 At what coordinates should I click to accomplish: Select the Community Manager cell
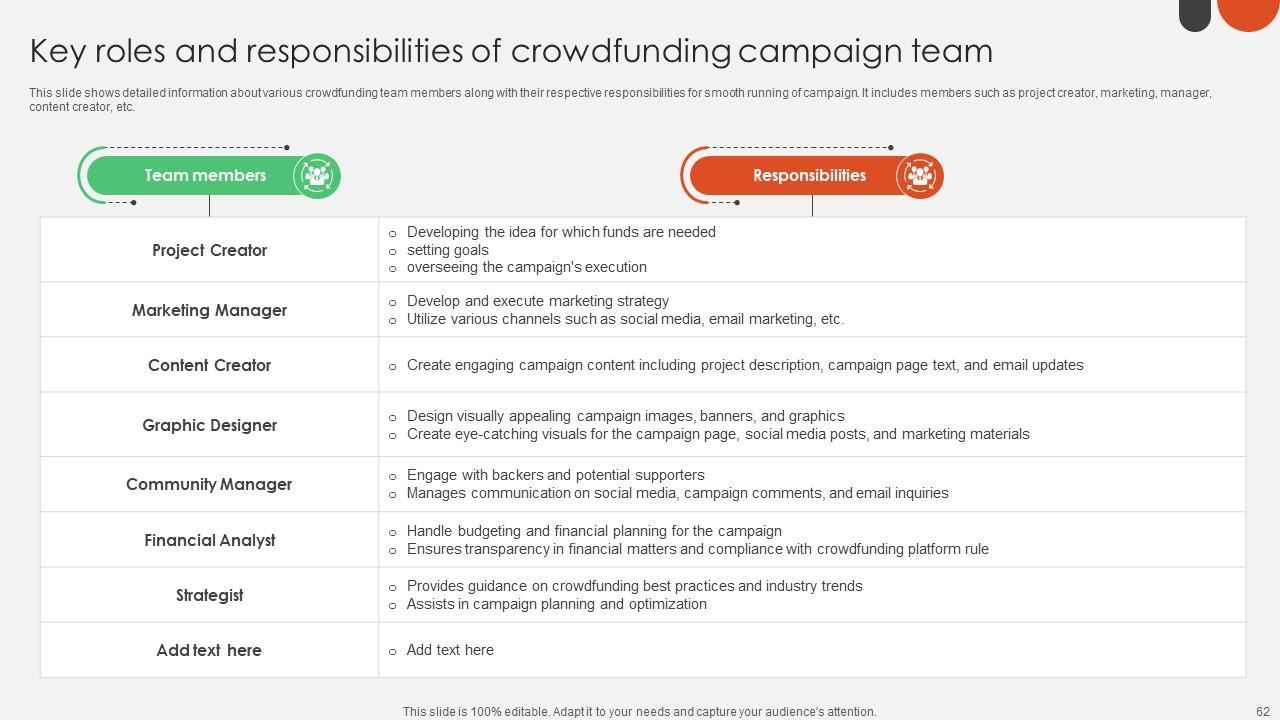209,484
